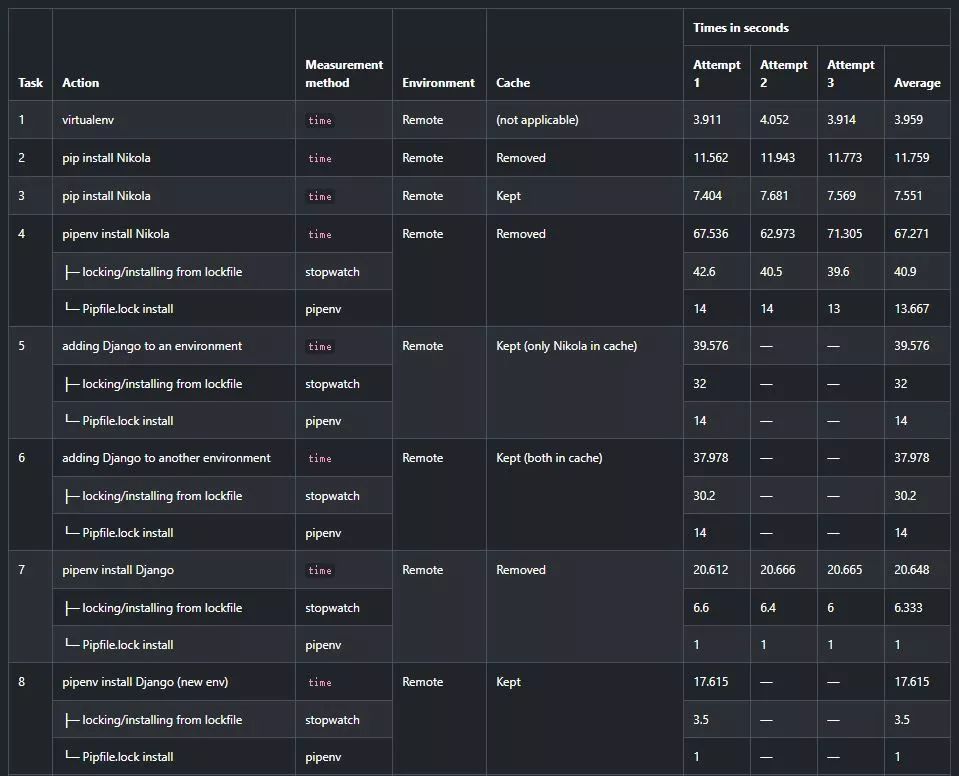Select the "Kept (only Nikola in cache)" cell
The height and width of the screenshot is (776, 959).
pyautogui.click(x=566, y=346)
